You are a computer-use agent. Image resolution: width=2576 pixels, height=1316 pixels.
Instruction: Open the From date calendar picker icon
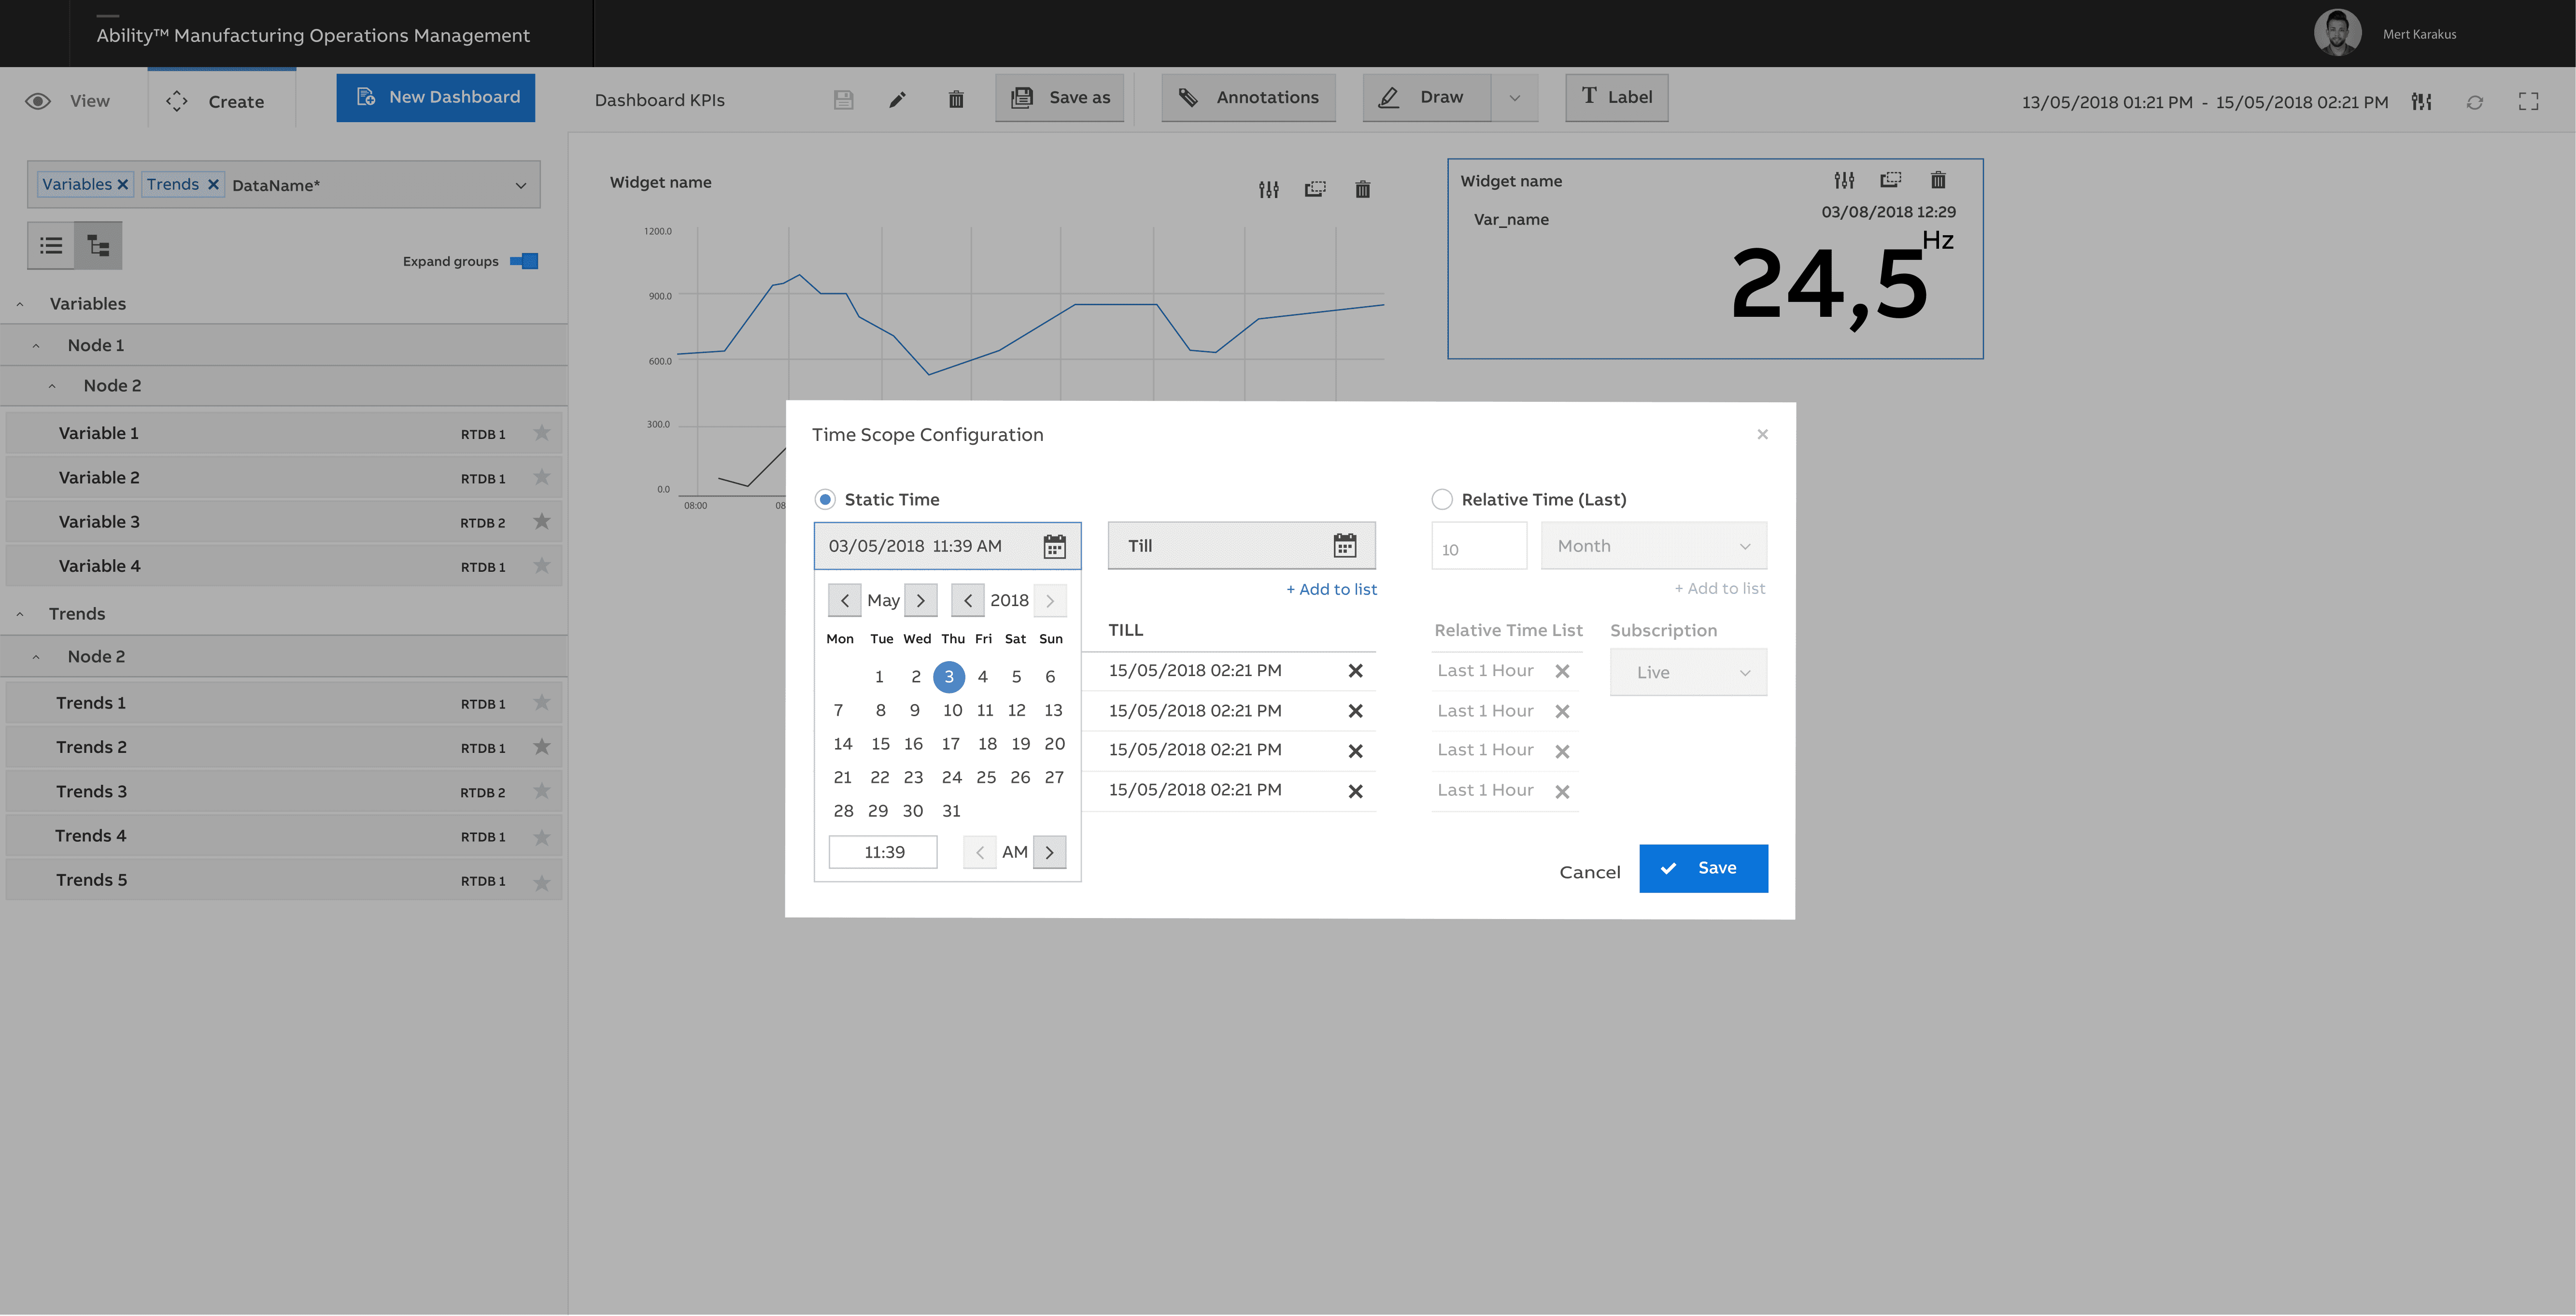tap(1054, 546)
